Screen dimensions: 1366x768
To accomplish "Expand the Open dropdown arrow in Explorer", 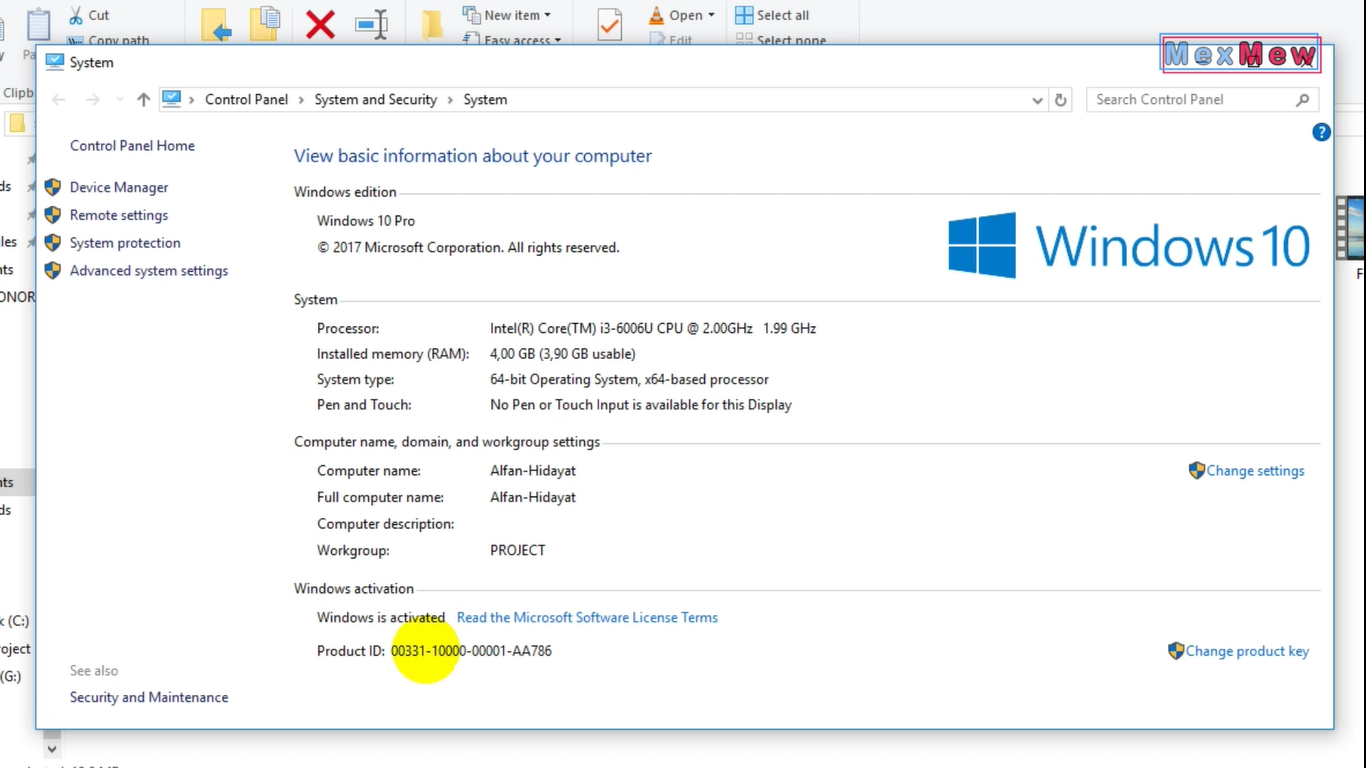I will click(x=711, y=15).
